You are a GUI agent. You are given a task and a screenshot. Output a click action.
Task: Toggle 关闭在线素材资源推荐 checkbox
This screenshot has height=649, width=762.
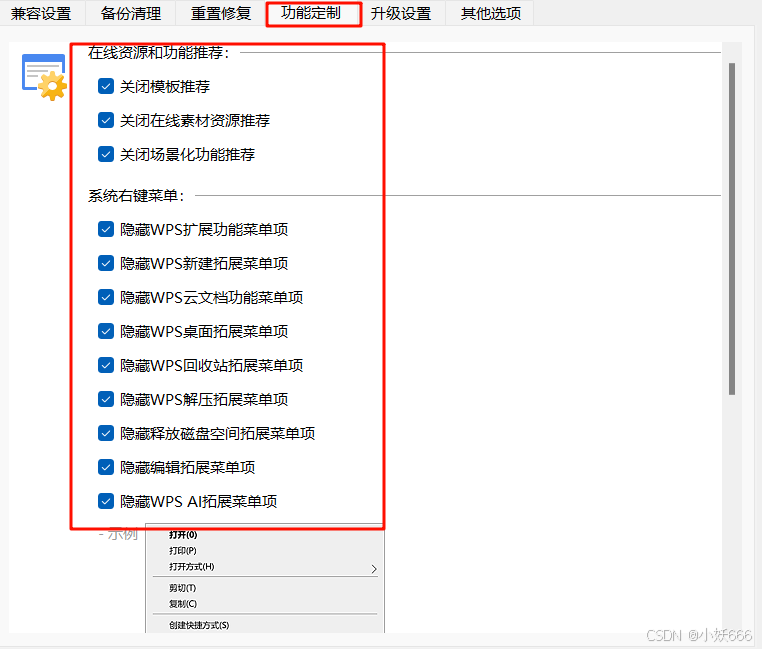(x=106, y=120)
